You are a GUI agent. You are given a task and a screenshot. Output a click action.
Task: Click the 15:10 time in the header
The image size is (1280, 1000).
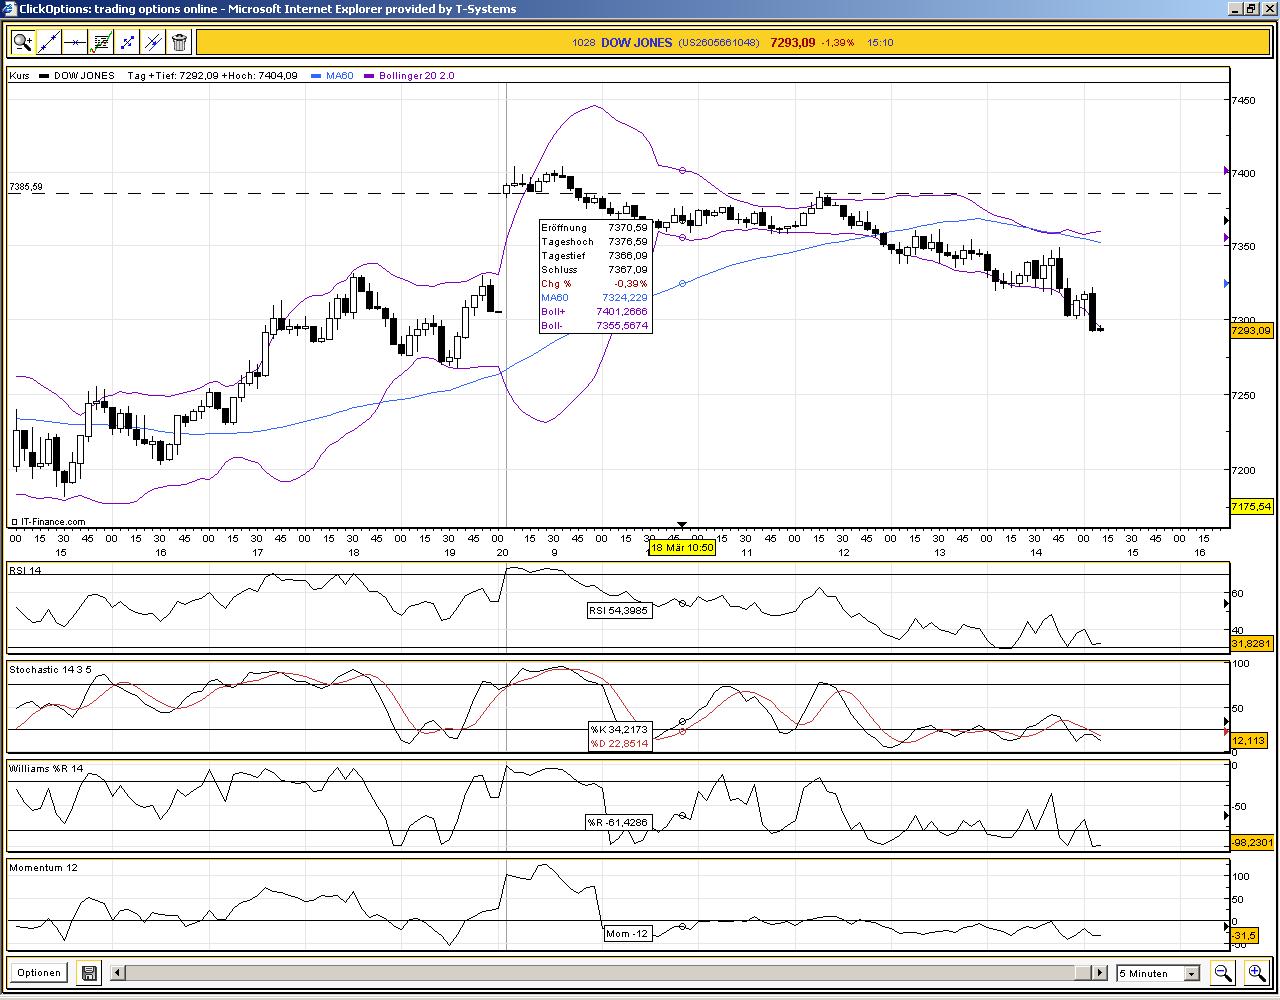pyautogui.click(x=880, y=43)
